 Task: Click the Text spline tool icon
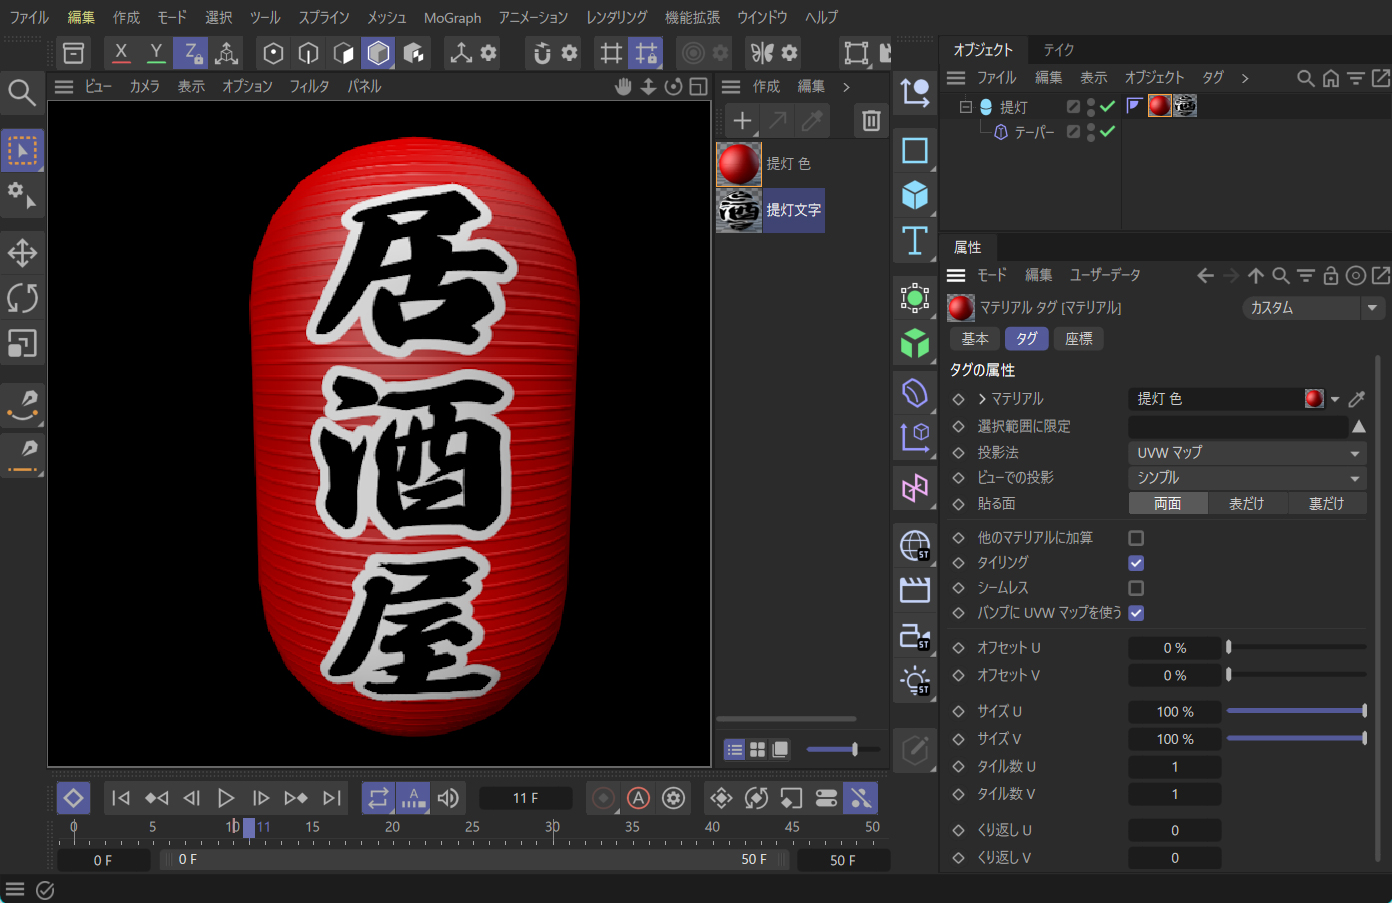914,241
